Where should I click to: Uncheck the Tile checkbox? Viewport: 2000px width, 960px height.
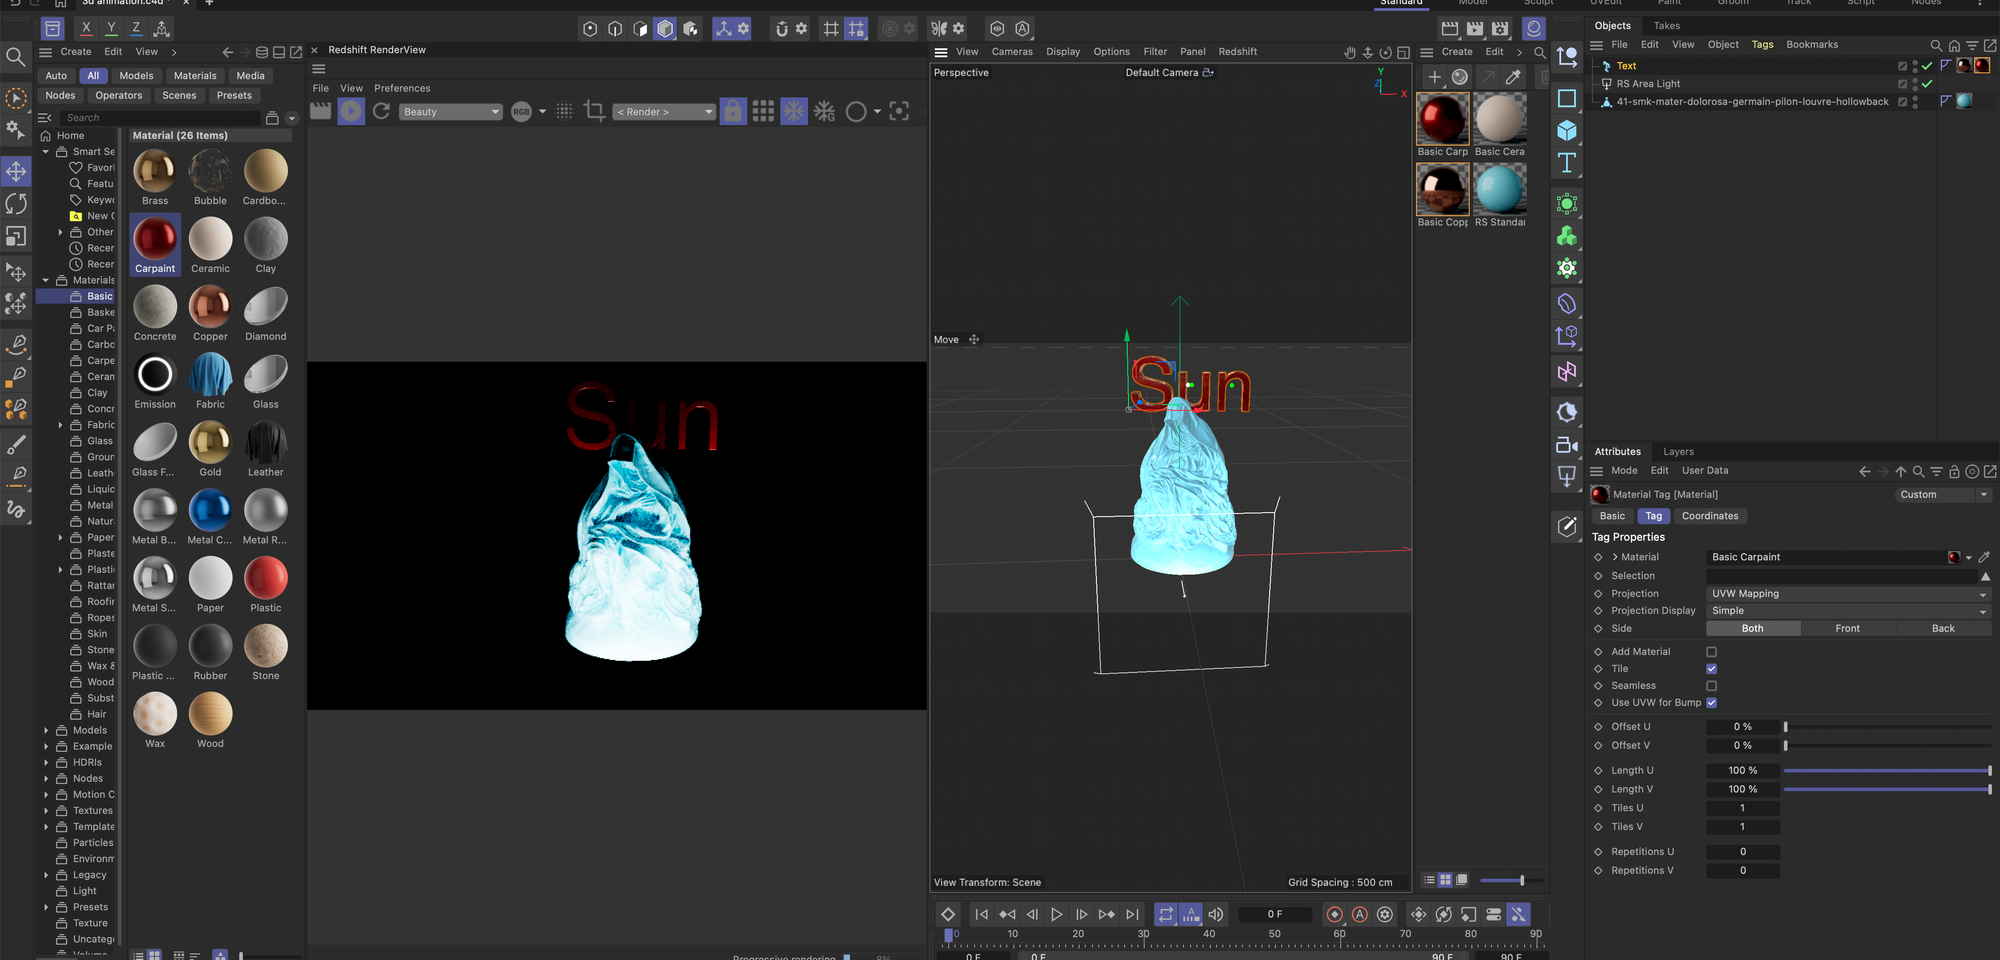click(1711, 669)
